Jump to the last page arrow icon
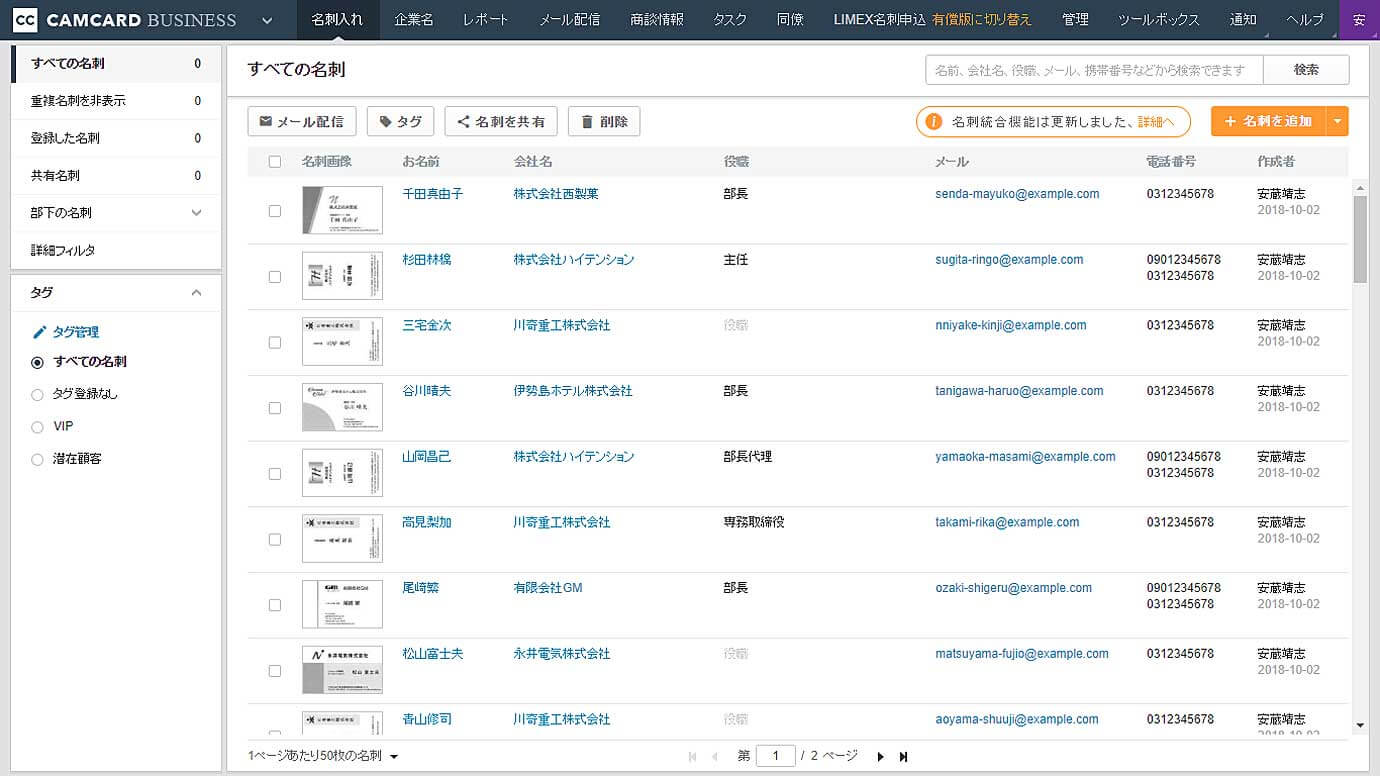 tap(904, 757)
